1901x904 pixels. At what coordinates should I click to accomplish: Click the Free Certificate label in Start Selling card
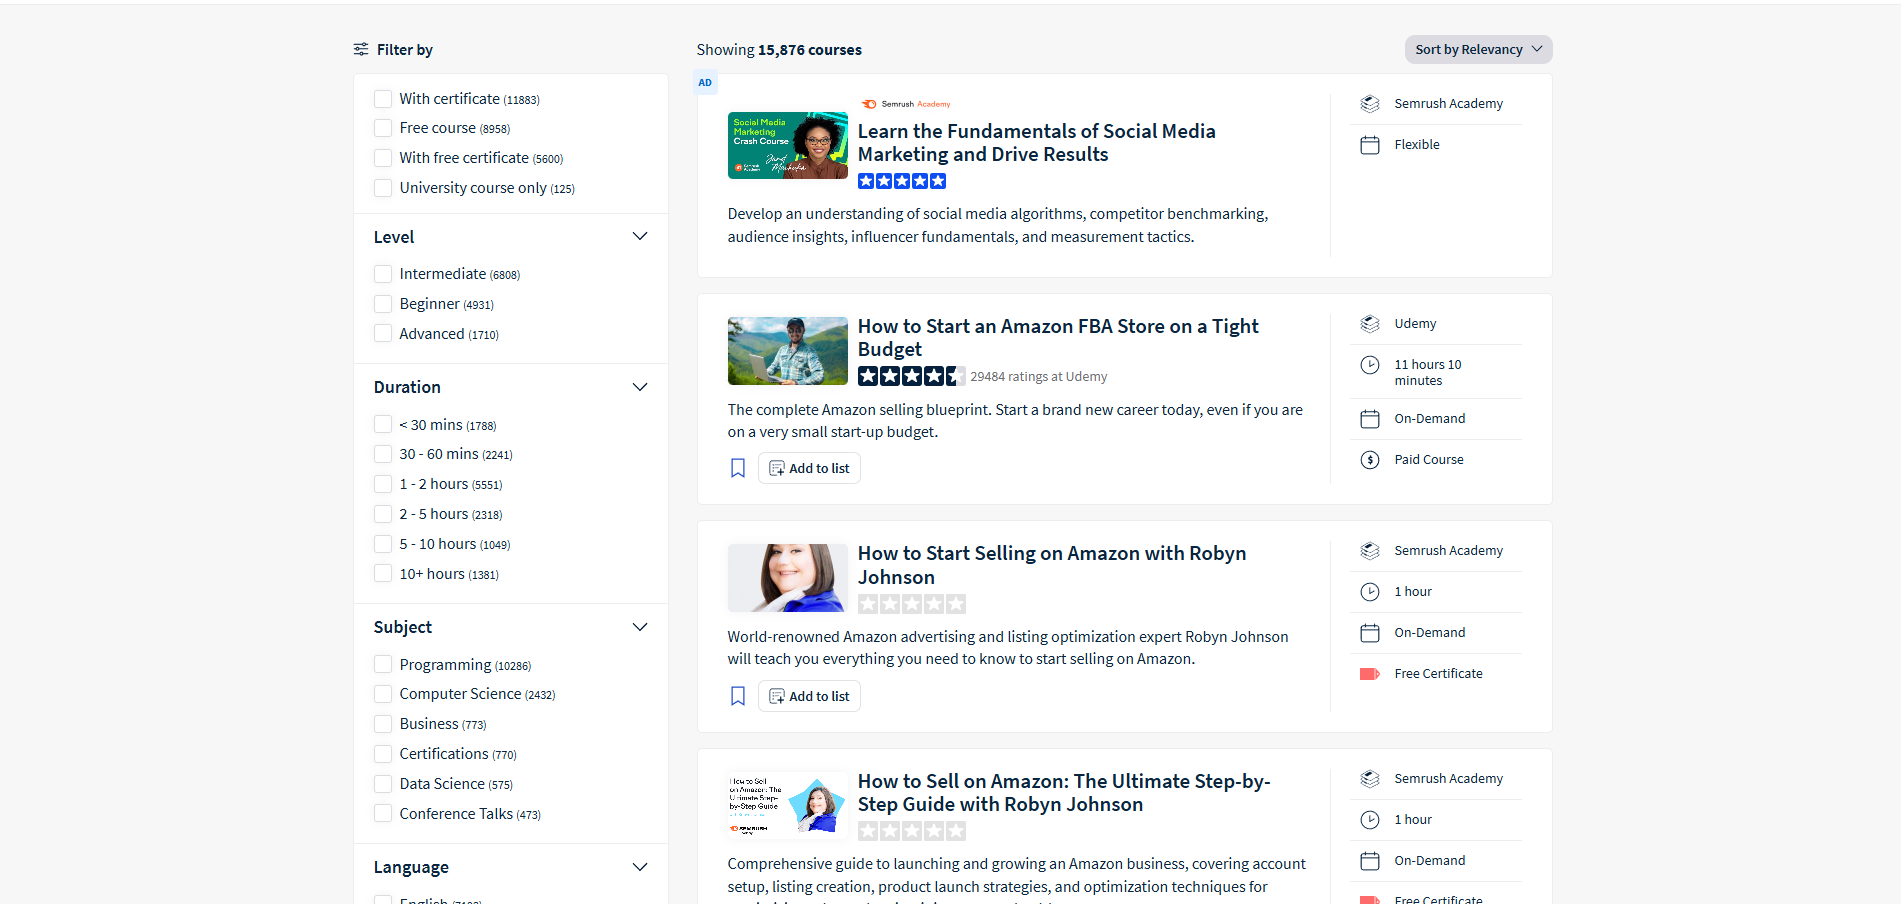[x=1438, y=674]
